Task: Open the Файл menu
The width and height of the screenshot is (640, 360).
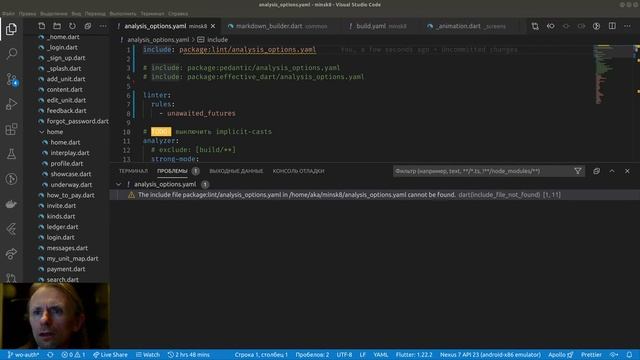Action: pos(9,13)
